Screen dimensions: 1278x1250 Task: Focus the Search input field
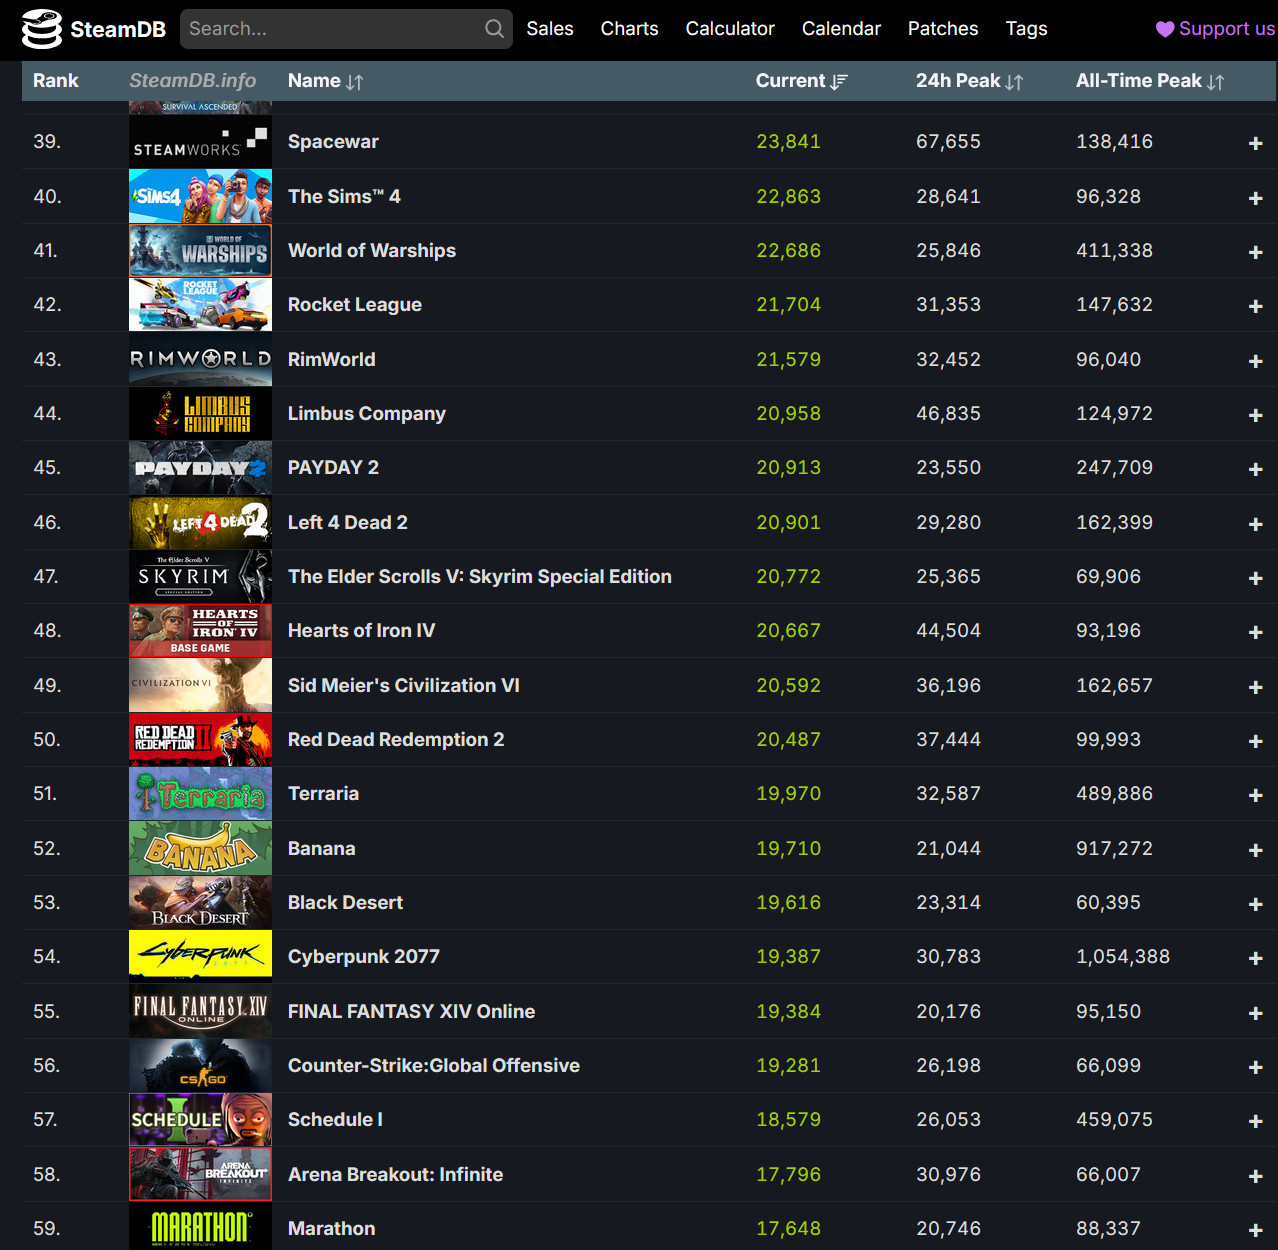pos(346,29)
